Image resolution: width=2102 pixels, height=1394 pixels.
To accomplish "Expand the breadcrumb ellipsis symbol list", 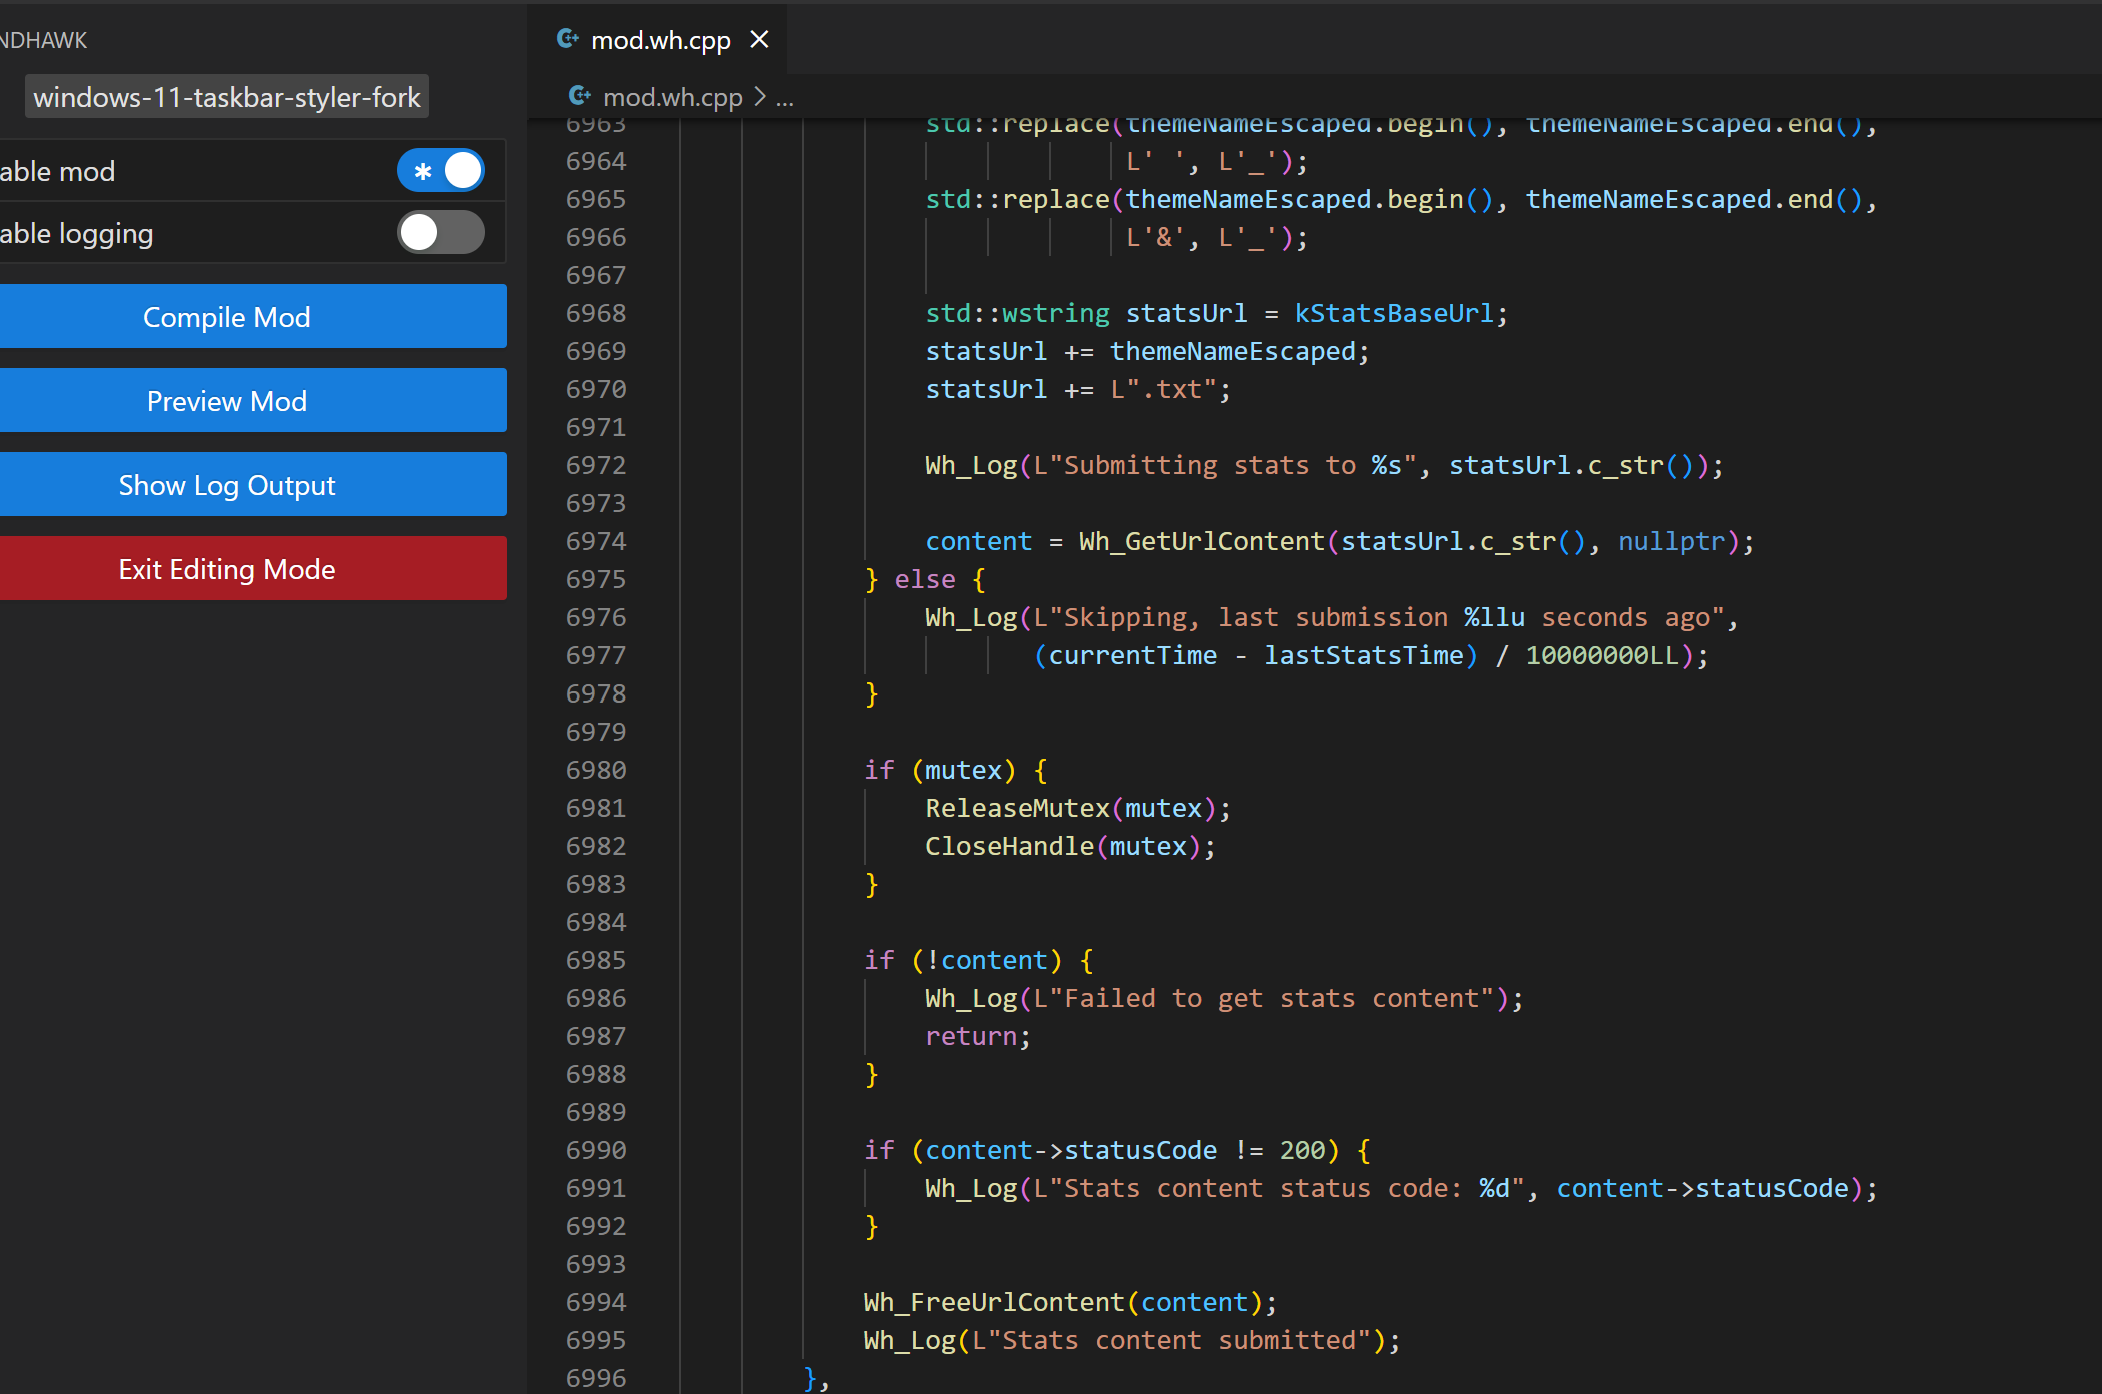I will click(x=785, y=99).
